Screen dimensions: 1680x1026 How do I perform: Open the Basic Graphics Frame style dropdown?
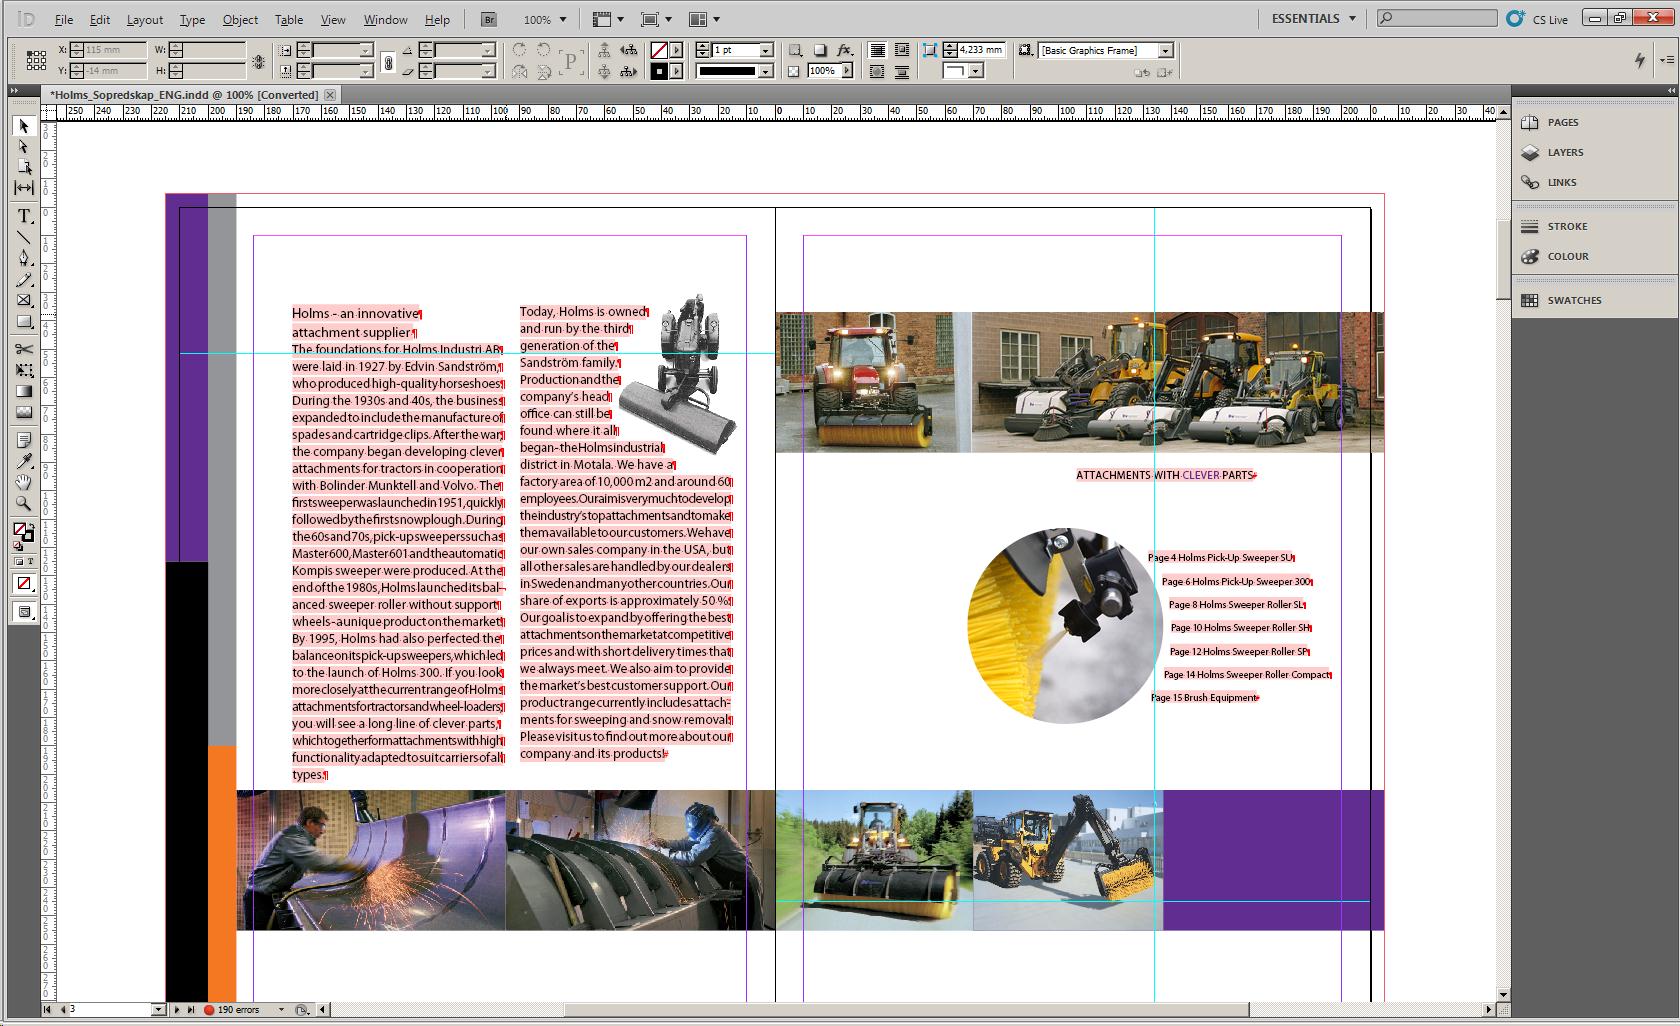pyautogui.click(x=1166, y=50)
